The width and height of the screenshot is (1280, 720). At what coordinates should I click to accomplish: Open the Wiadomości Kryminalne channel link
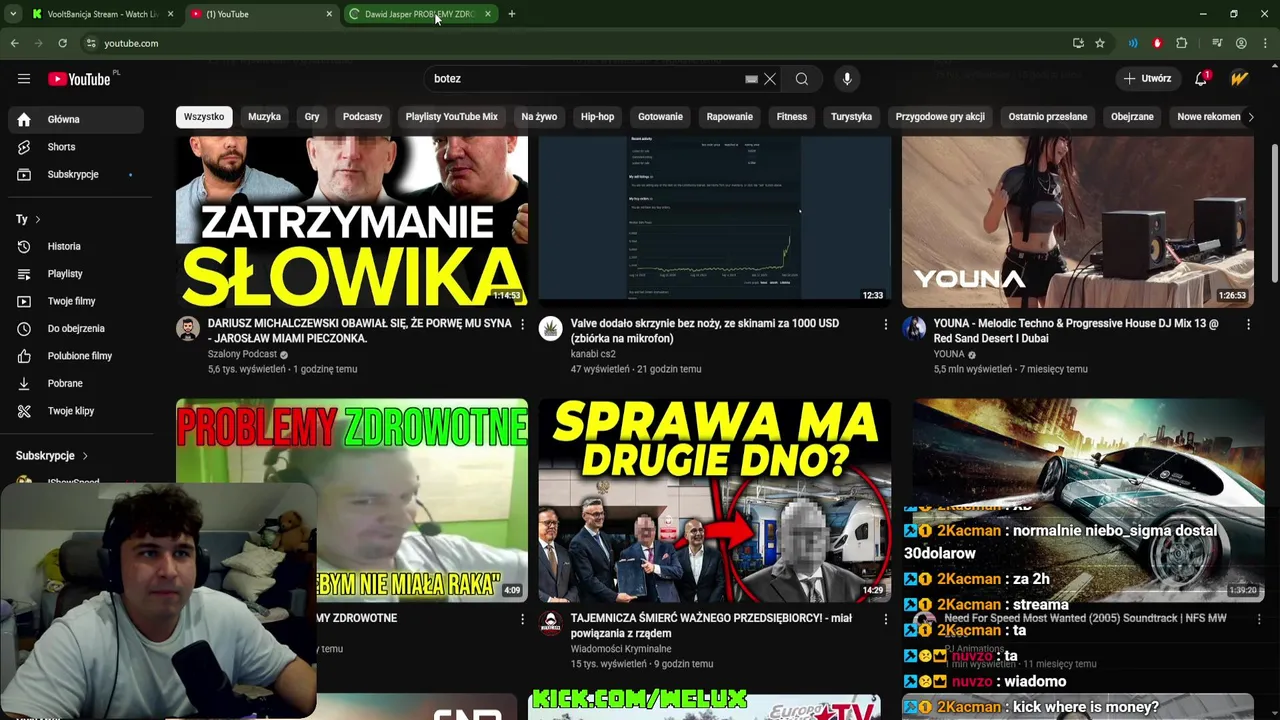pos(621,649)
